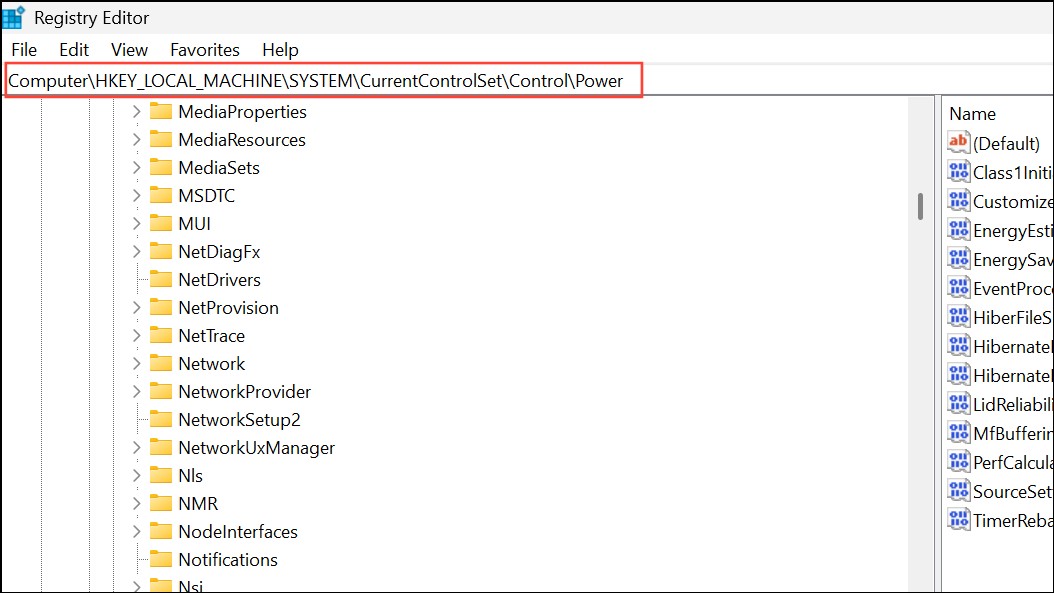1054x593 pixels.
Task: Click the EventProc... value icon
Action: 959,287
